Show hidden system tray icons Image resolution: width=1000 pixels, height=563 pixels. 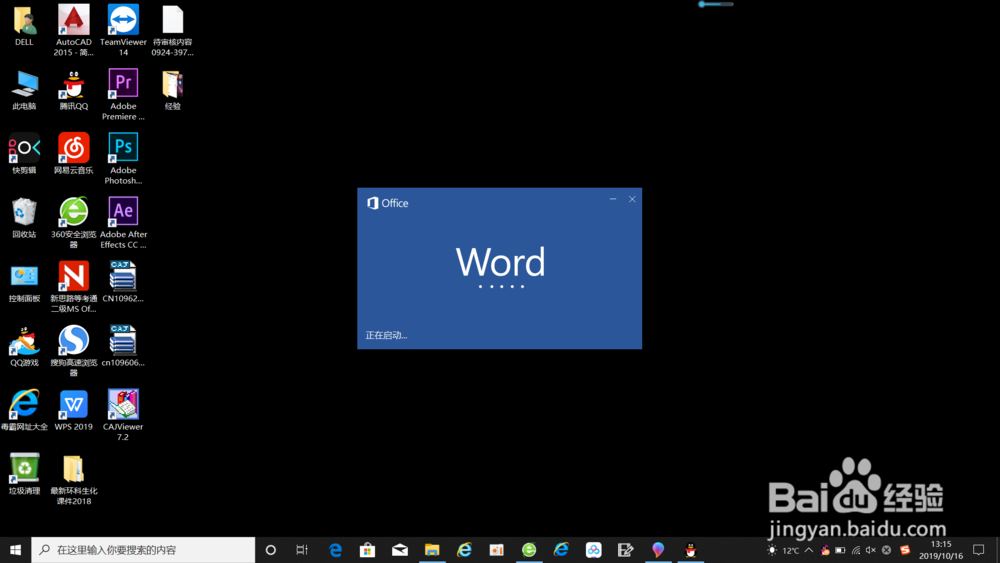pos(809,550)
